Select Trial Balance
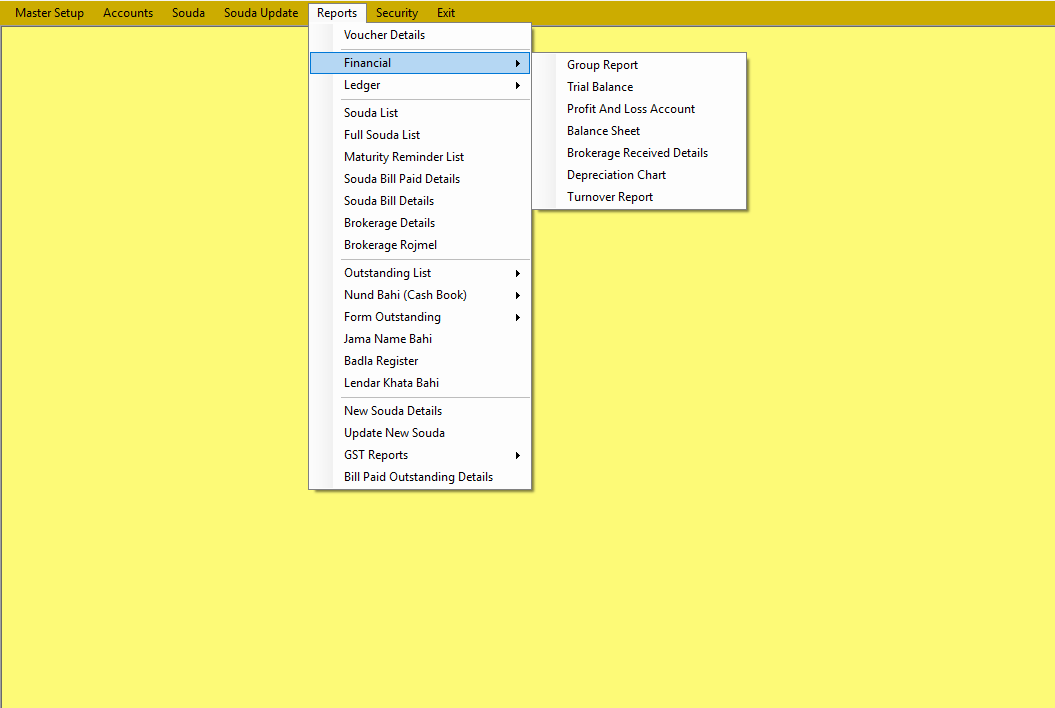 click(x=639, y=87)
